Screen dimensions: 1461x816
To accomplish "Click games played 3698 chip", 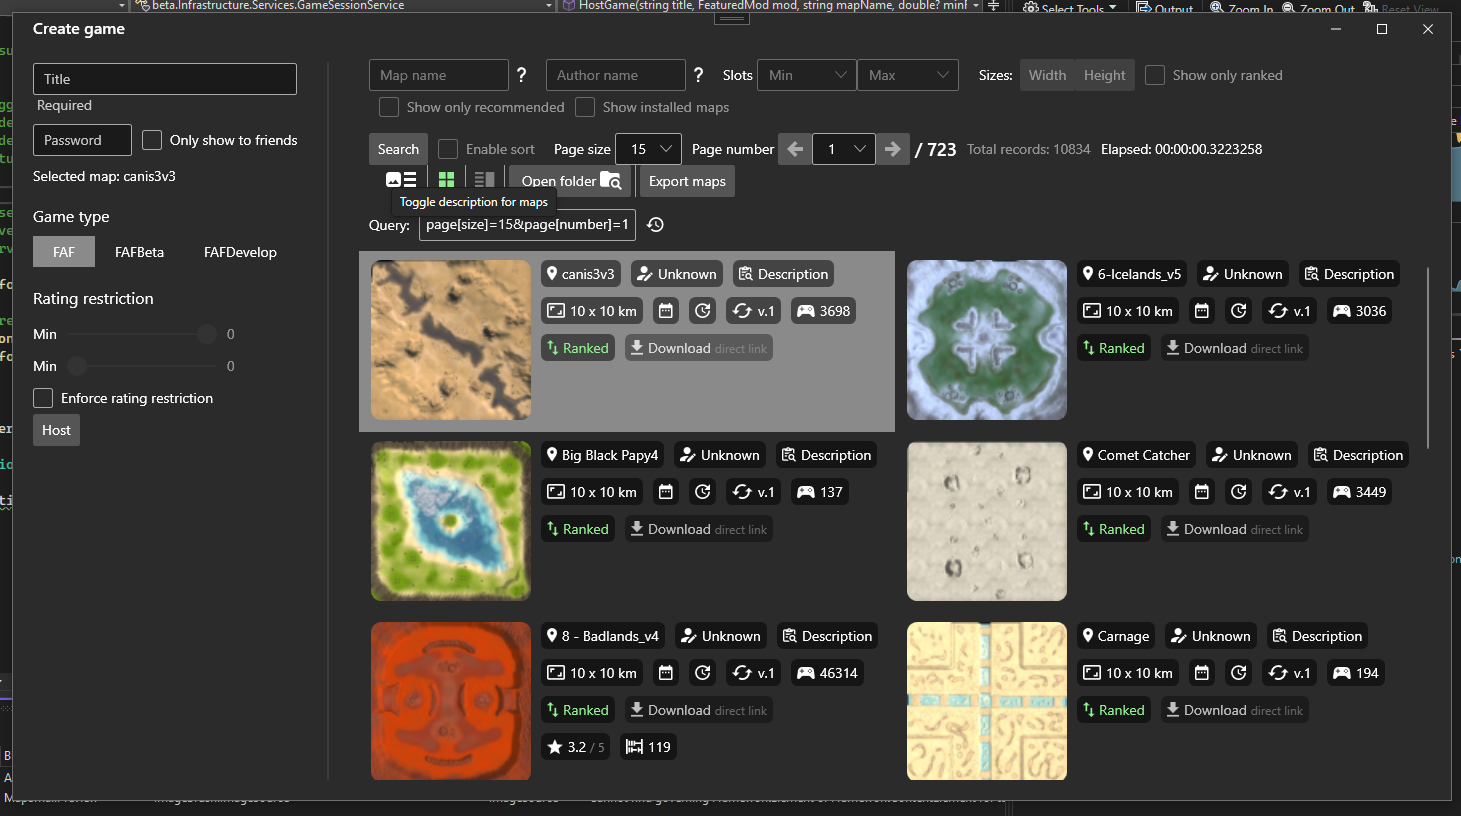I will point(823,311).
